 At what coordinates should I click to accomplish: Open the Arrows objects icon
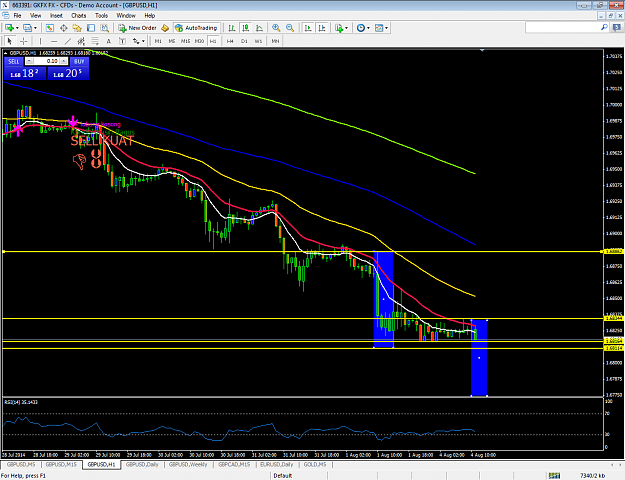tap(136, 41)
